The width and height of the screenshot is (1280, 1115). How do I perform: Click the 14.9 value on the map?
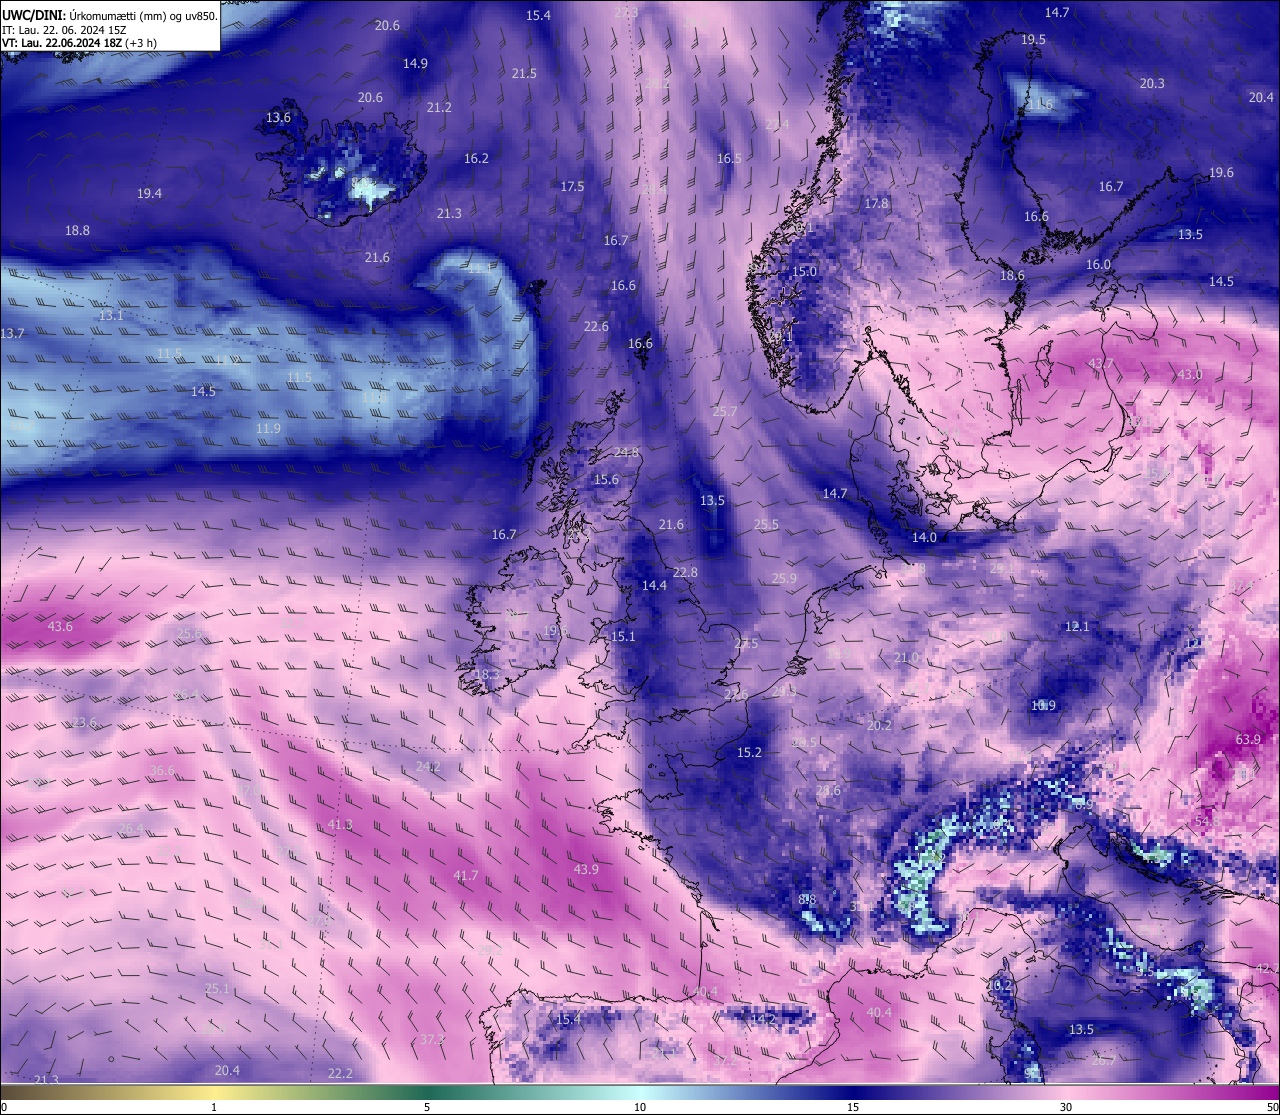point(415,63)
